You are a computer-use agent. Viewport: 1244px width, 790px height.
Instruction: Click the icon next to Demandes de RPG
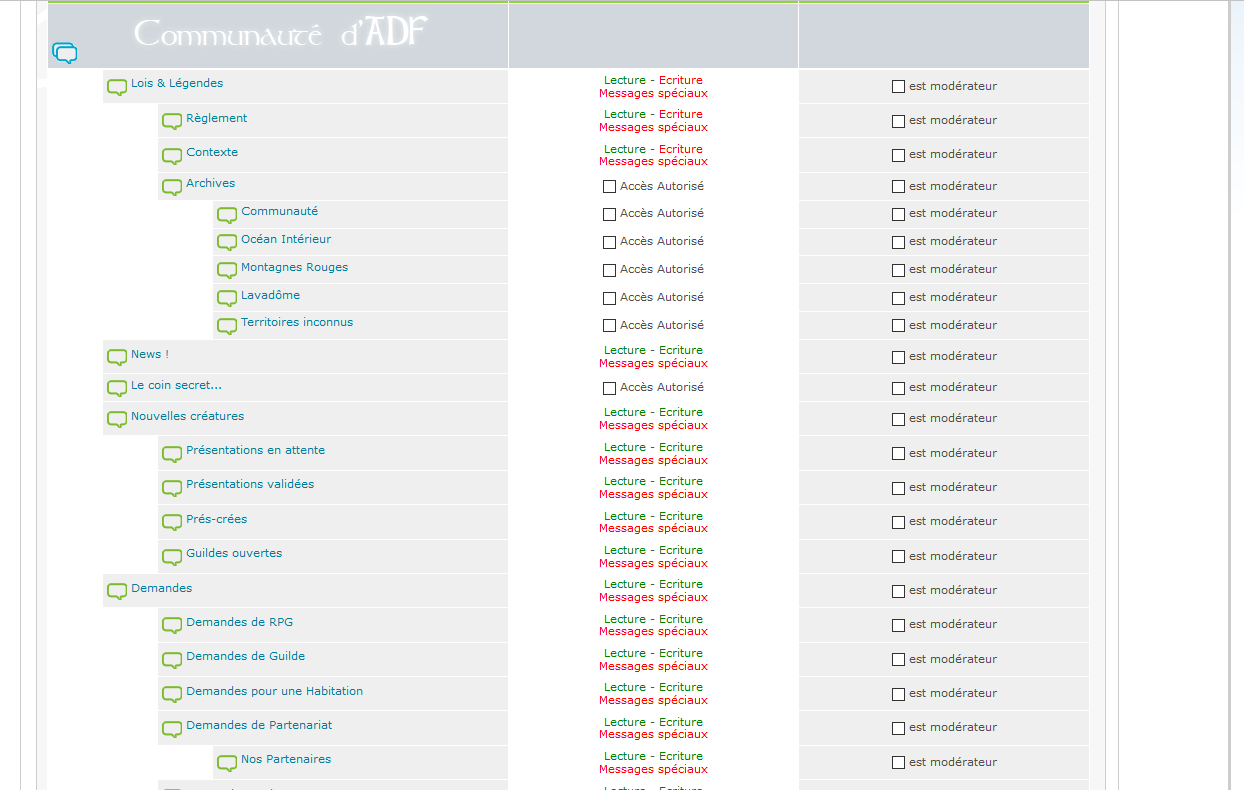click(x=172, y=627)
